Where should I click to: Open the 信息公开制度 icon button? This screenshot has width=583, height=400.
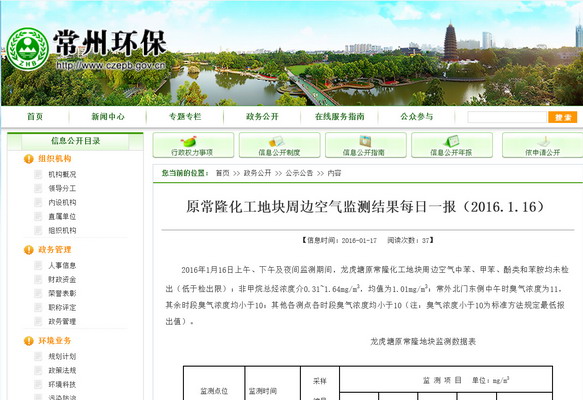tap(280, 145)
